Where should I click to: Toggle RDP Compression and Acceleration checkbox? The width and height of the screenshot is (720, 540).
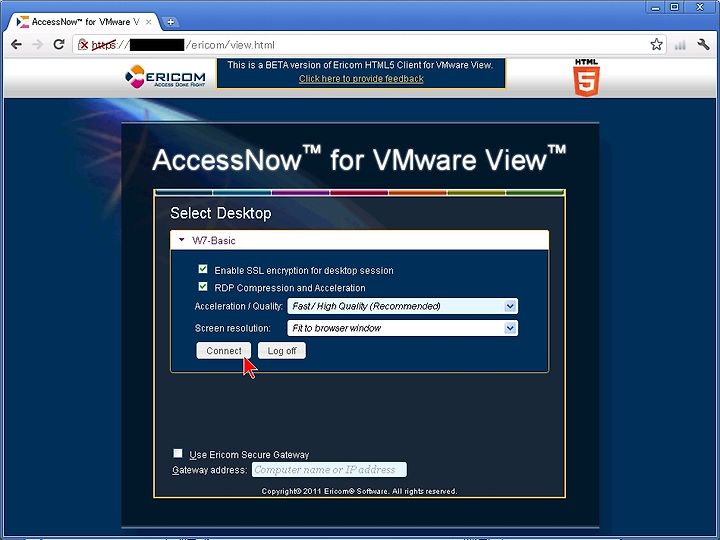[203, 287]
